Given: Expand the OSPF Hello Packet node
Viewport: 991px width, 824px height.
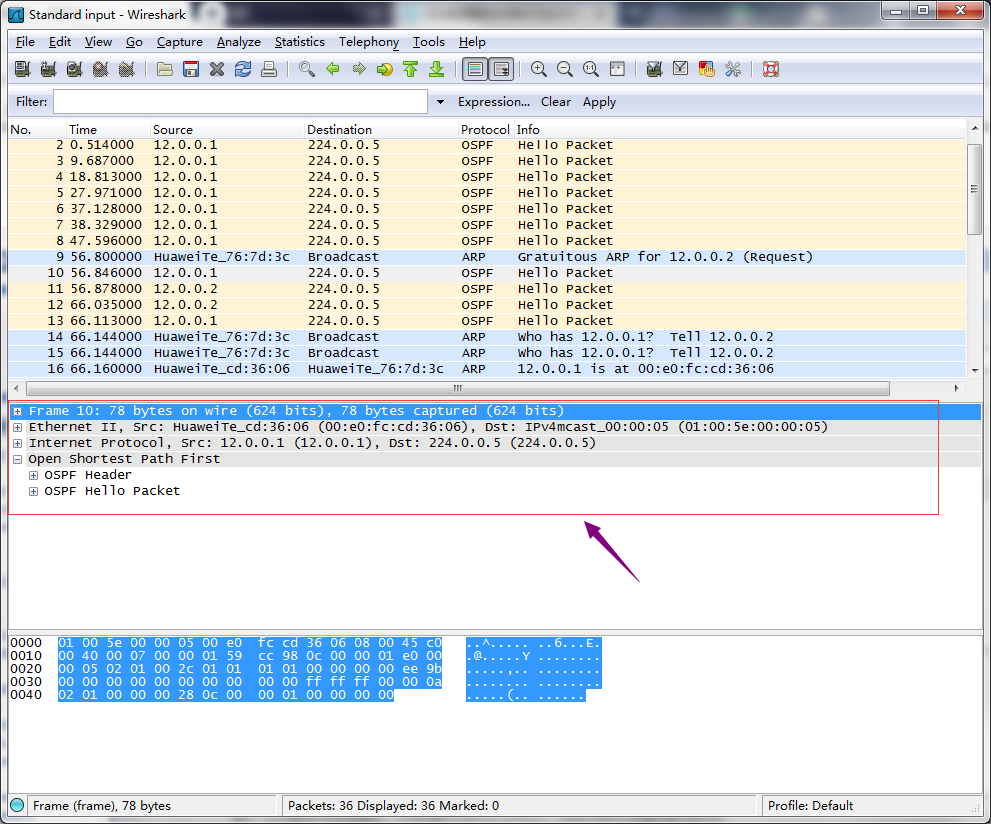Looking at the screenshot, I should pos(33,491).
